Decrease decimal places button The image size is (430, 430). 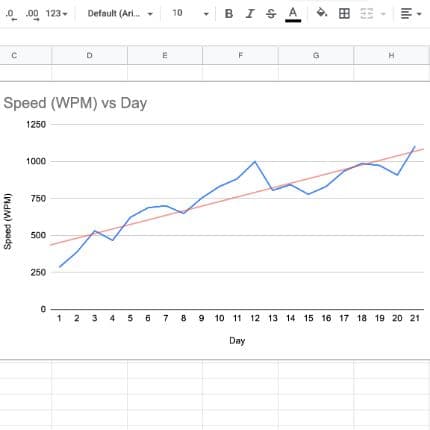(11, 14)
